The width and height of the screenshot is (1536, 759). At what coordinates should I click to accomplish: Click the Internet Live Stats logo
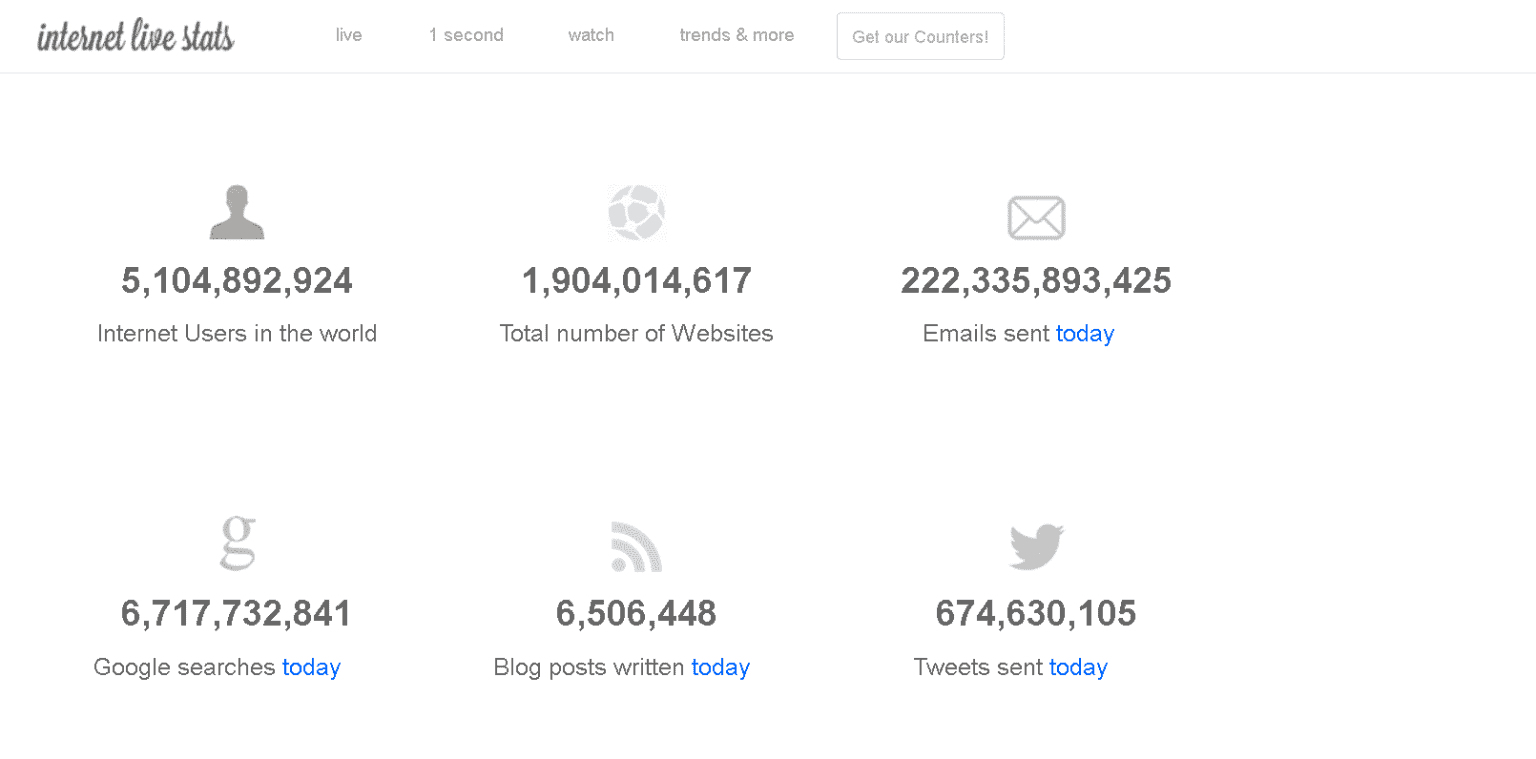(x=136, y=37)
